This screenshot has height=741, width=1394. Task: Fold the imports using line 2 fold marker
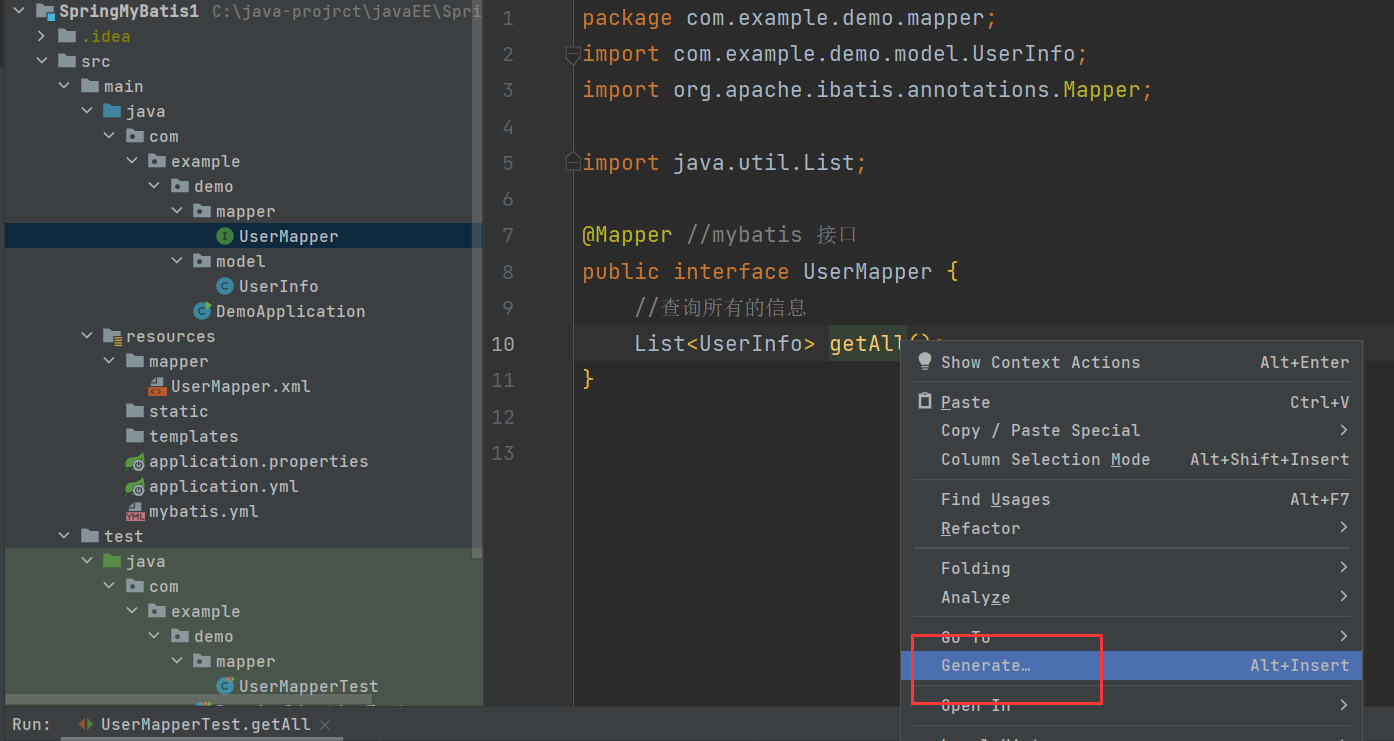coord(573,55)
